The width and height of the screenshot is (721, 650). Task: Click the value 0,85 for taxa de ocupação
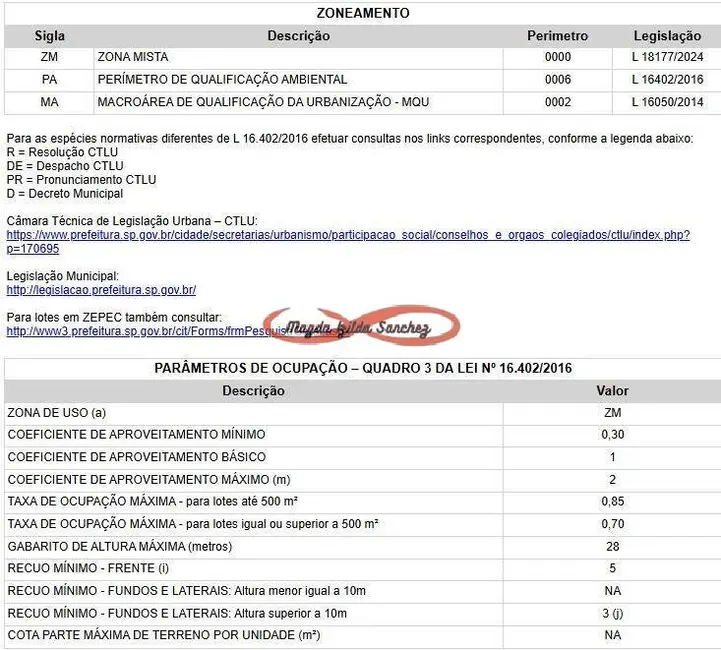click(612, 502)
